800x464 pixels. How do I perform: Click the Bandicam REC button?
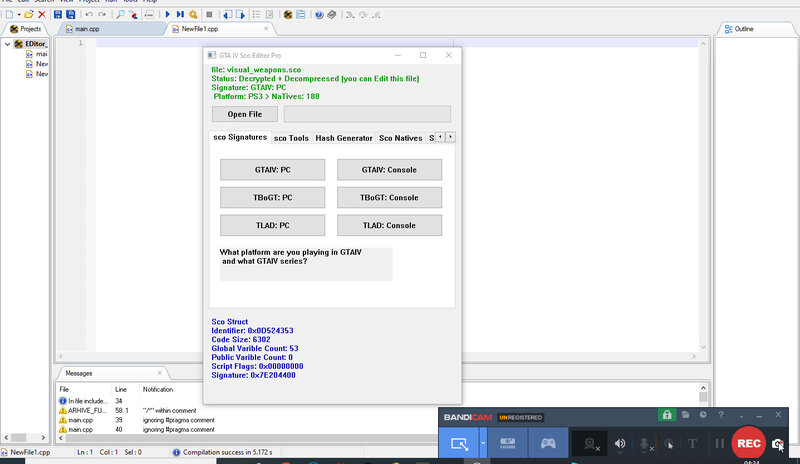point(748,443)
